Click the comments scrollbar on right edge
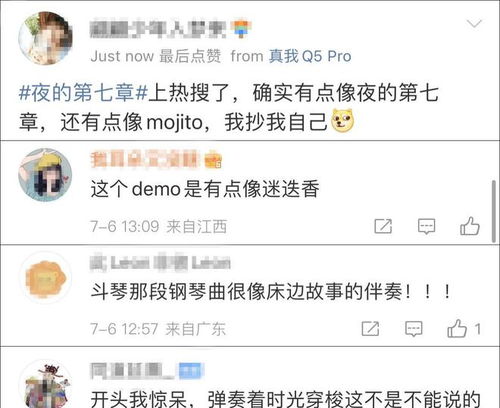This screenshot has width=500, height=408. (x=494, y=211)
